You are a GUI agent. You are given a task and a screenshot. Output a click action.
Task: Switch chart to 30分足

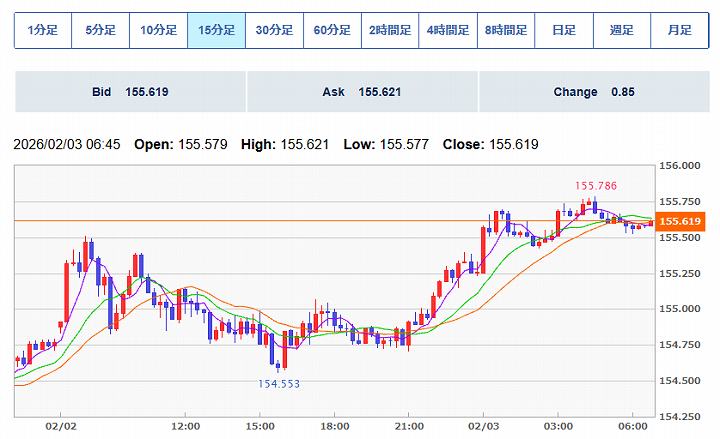(x=274, y=30)
